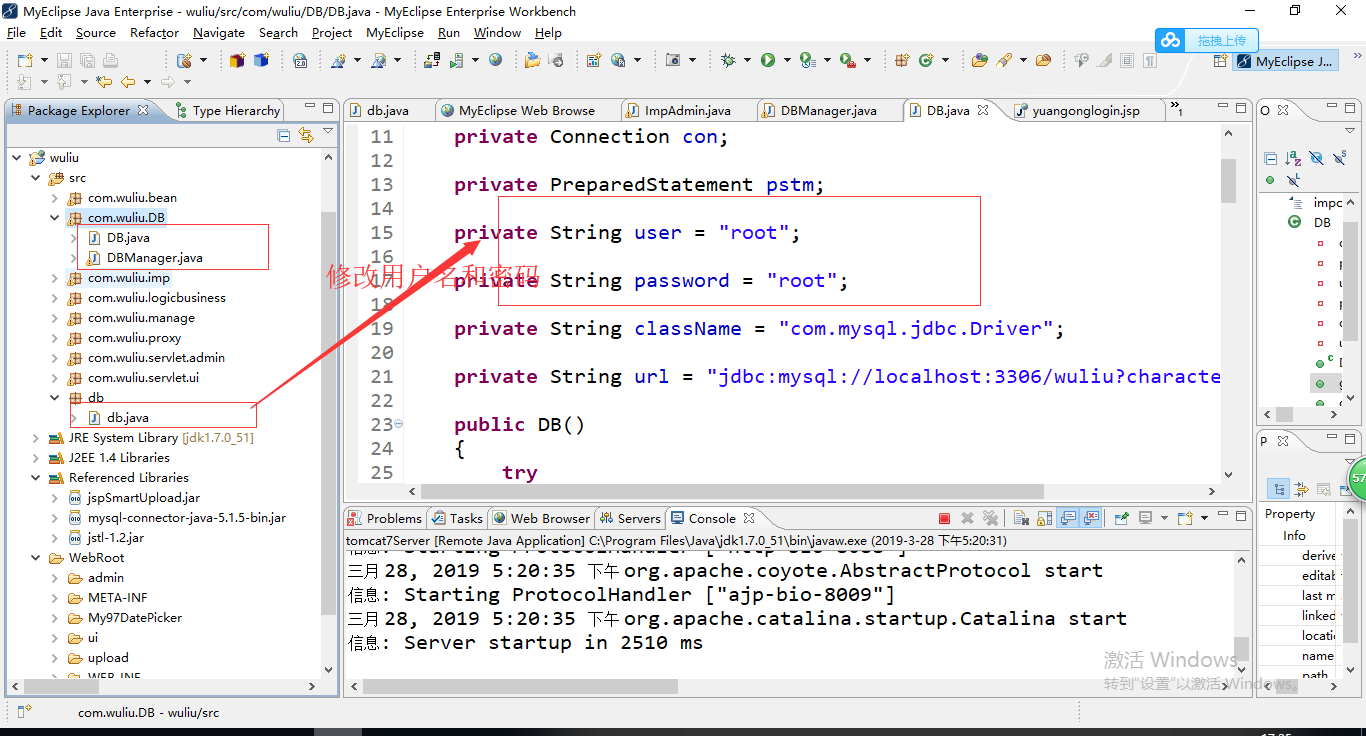The height and width of the screenshot is (736, 1366).
Task: Toggle Show Whitespace Characters paragraph icon
Action: click(x=1150, y=61)
